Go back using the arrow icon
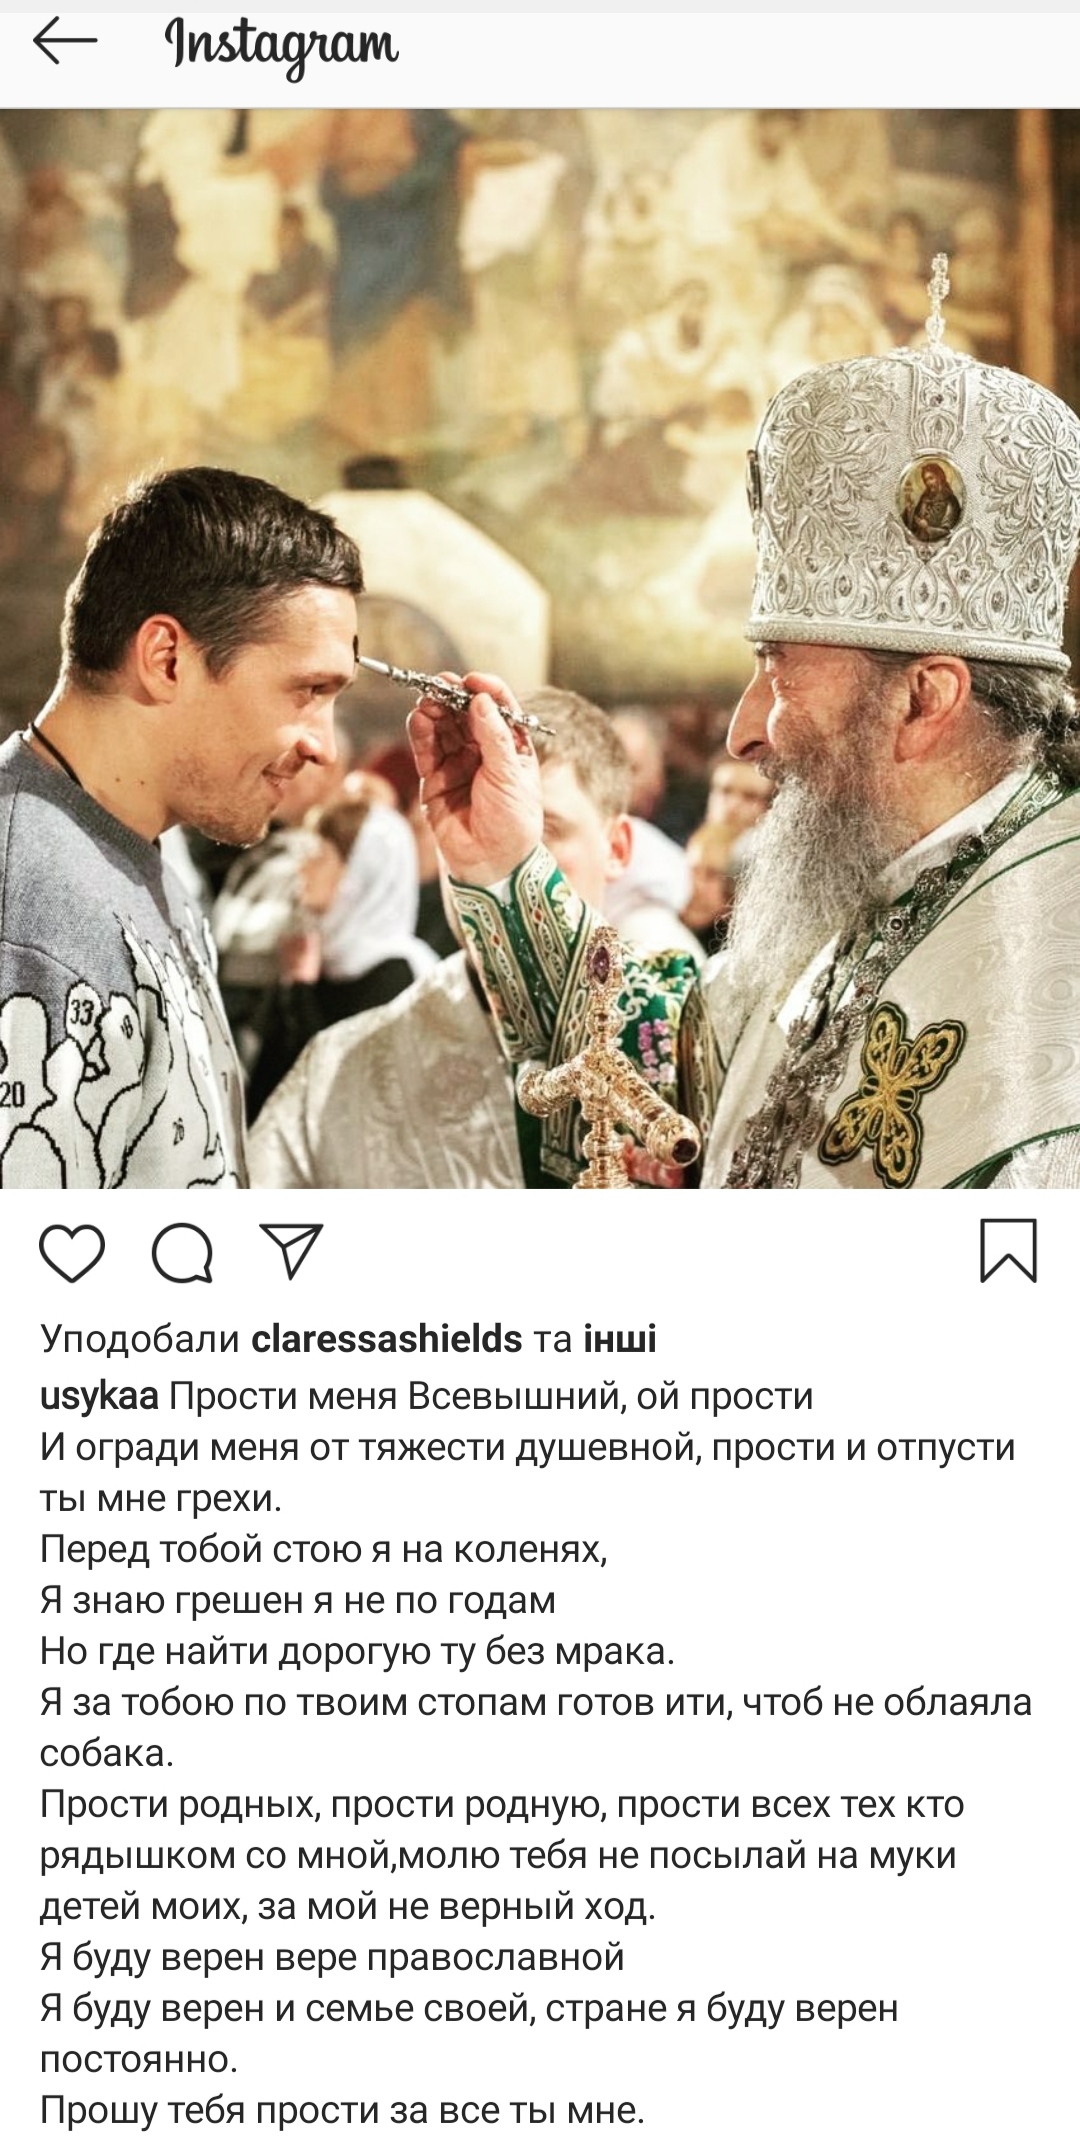1080x2136 pixels. tap(65, 43)
